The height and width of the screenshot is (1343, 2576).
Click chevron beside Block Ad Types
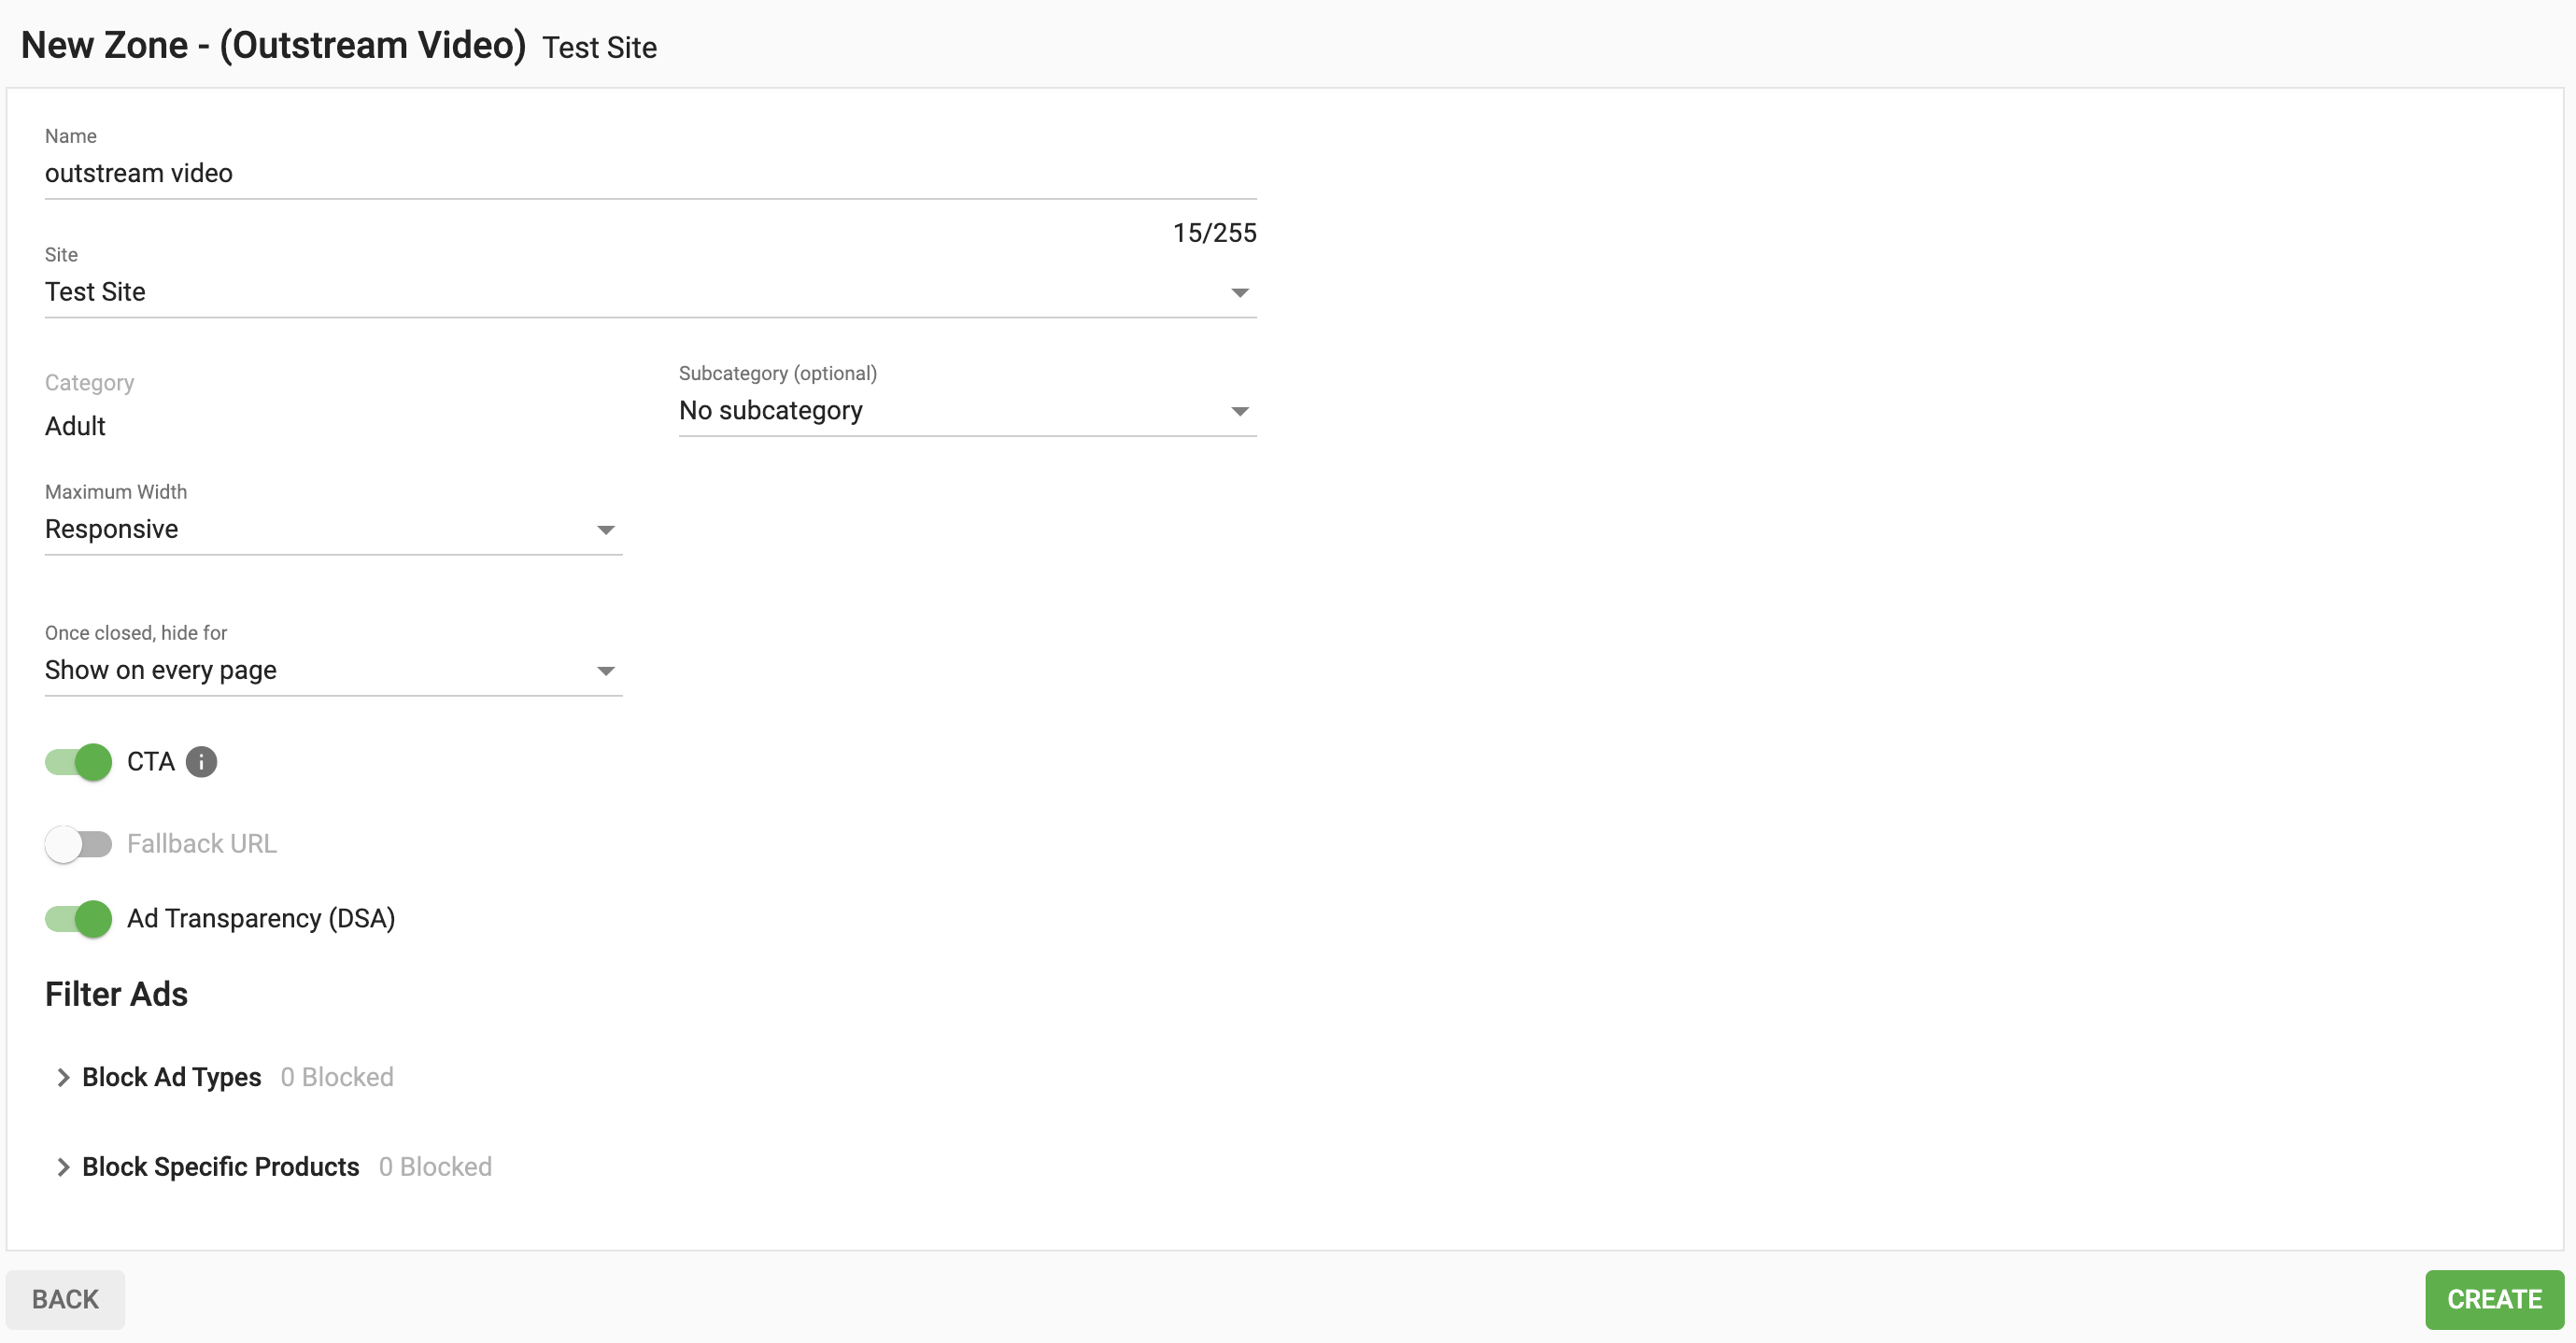click(63, 1077)
